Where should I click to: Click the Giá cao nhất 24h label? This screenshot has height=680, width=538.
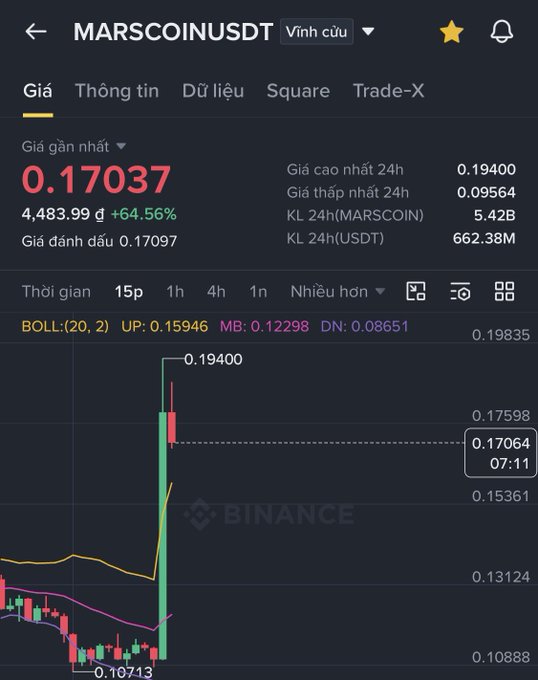click(x=345, y=170)
